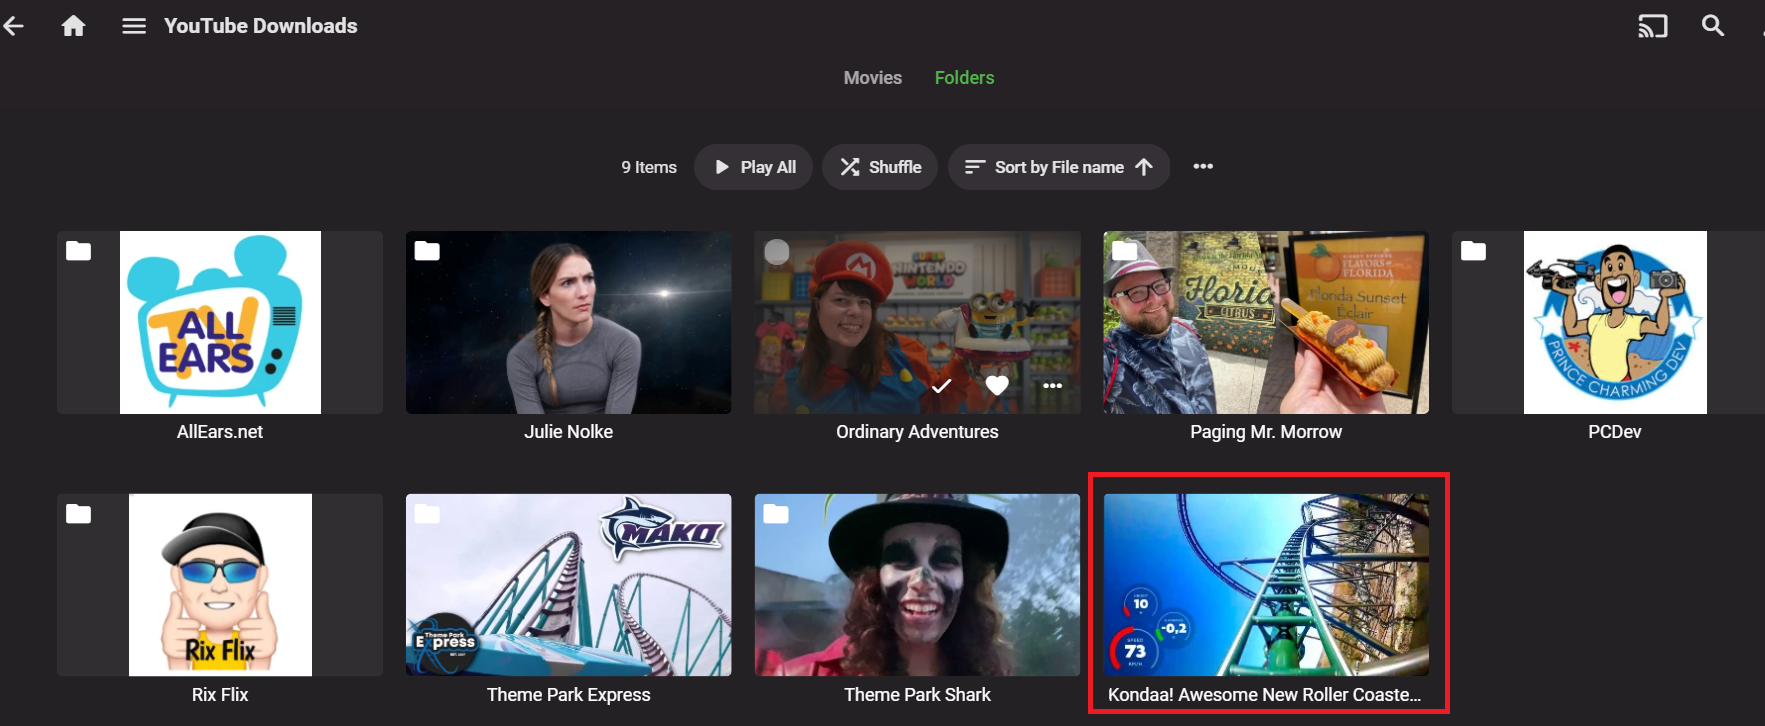The height and width of the screenshot is (726, 1765).
Task: Open the Home page icon
Action: click(73, 26)
